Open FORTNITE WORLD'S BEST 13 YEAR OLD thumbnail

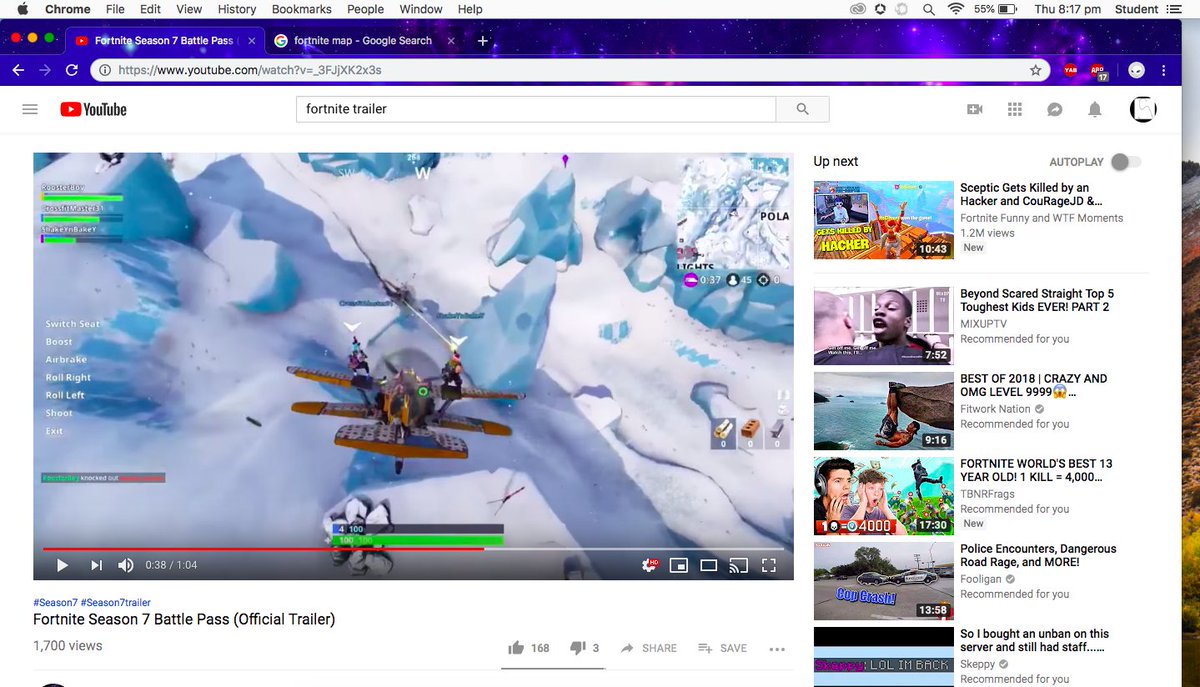point(883,495)
